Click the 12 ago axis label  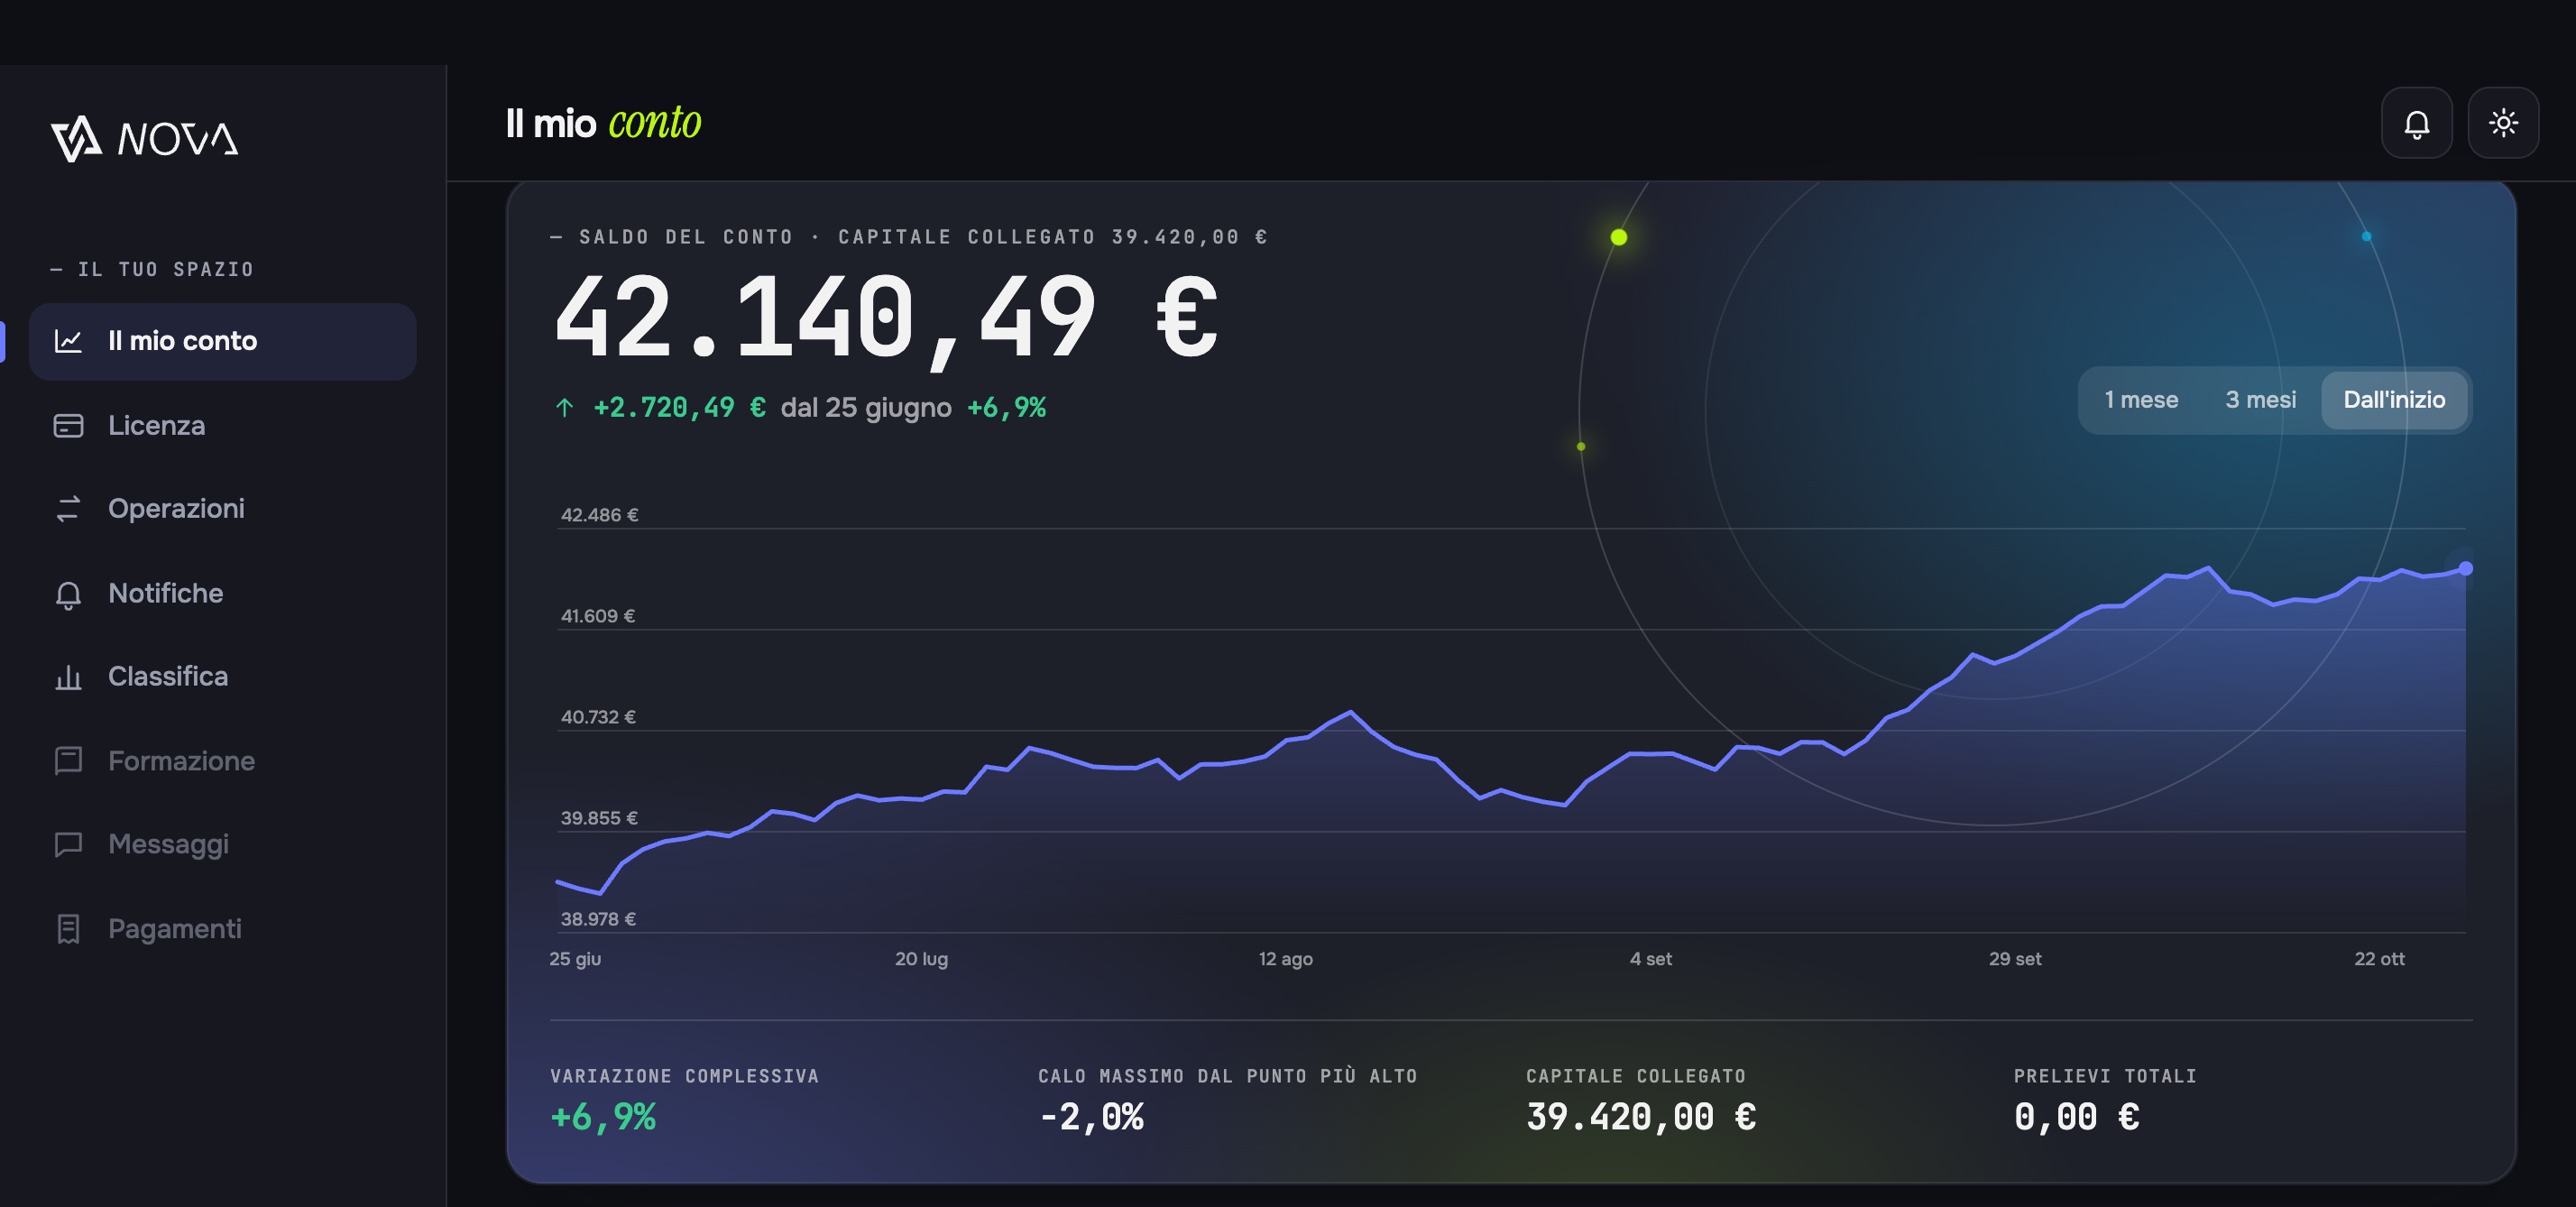coord(1285,959)
